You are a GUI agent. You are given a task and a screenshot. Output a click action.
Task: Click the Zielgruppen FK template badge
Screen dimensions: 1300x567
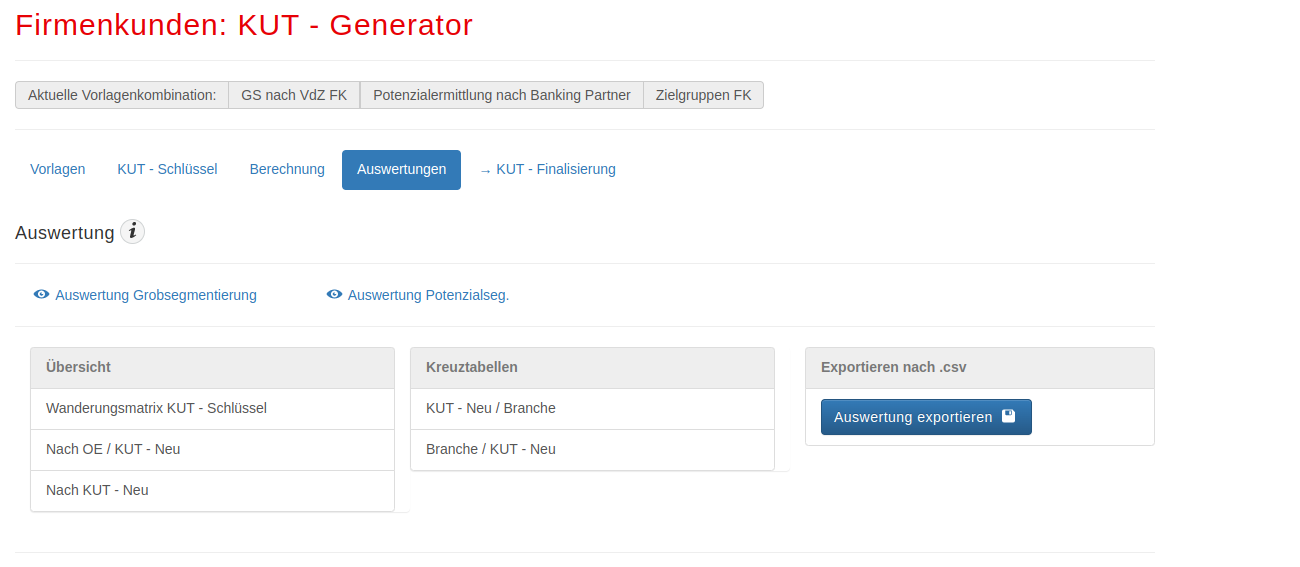pyautogui.click(x=703, y=95)
